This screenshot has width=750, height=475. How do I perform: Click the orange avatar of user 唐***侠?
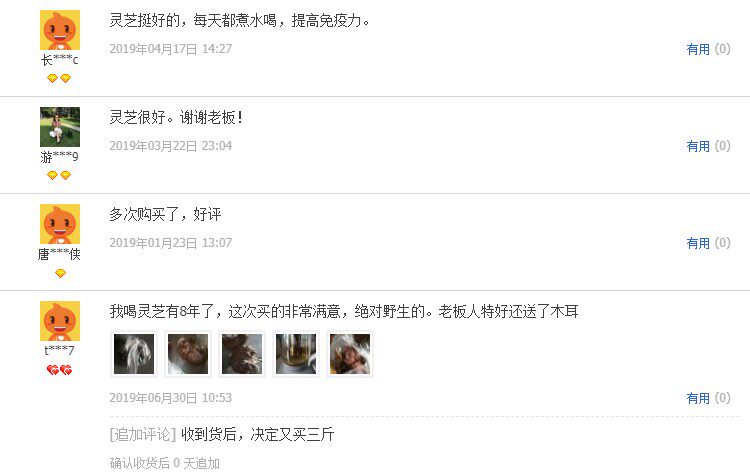click(x=60, y=224)
